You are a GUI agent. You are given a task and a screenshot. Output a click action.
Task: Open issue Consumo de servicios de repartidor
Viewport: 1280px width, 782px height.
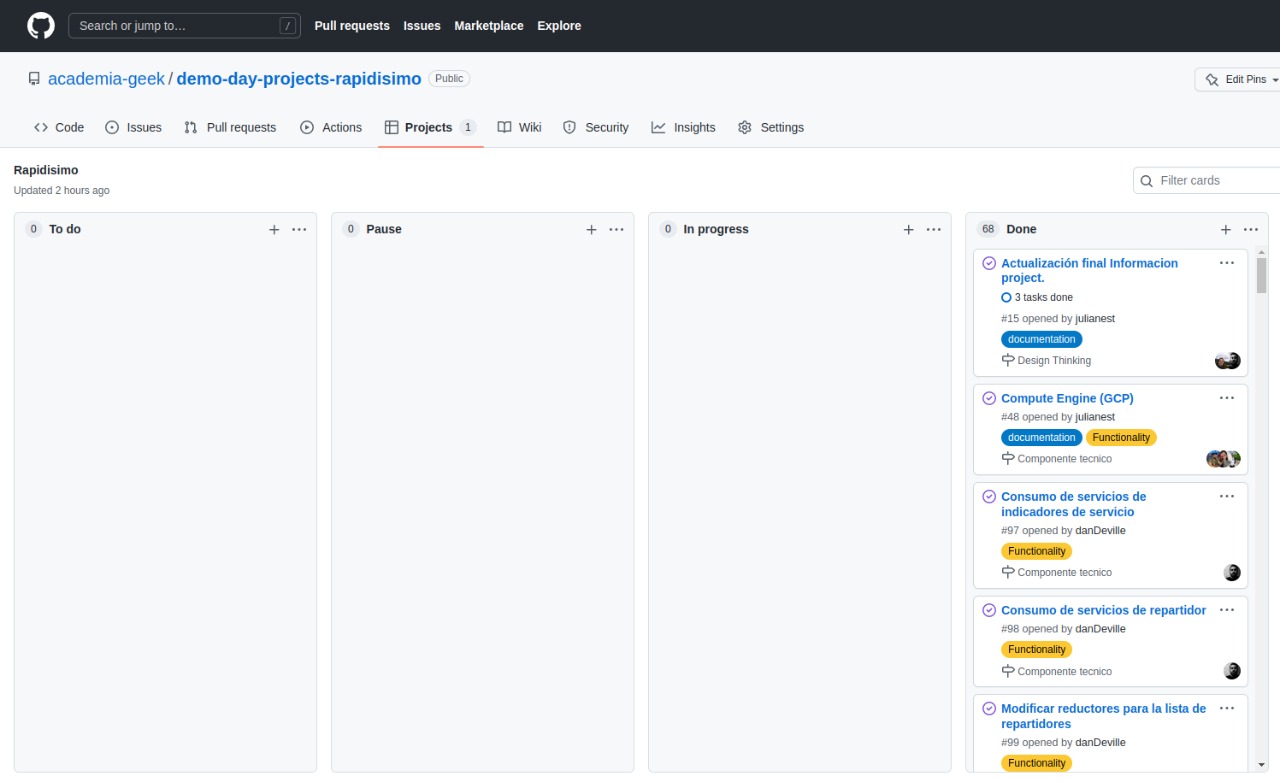pyautogui.click(x=1103, y=610)
